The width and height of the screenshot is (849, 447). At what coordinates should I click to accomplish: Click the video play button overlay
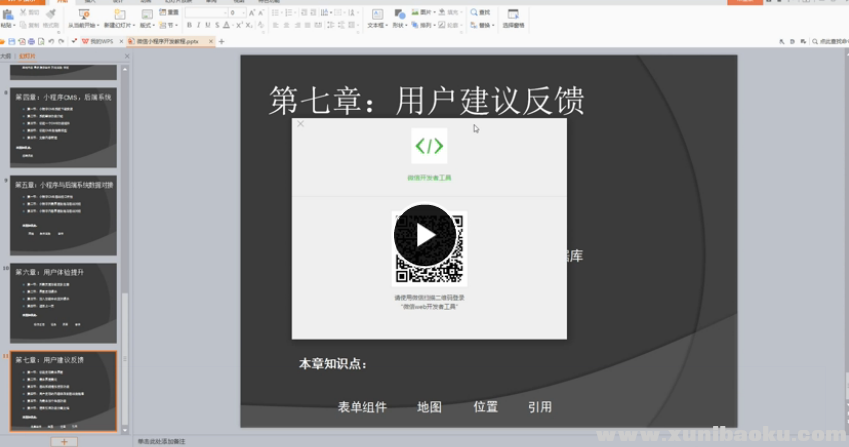point(425,236)
